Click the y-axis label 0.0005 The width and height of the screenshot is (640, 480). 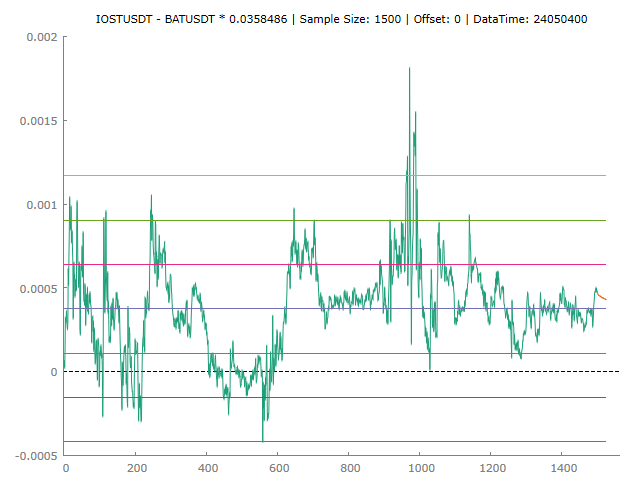click(38, 289)
